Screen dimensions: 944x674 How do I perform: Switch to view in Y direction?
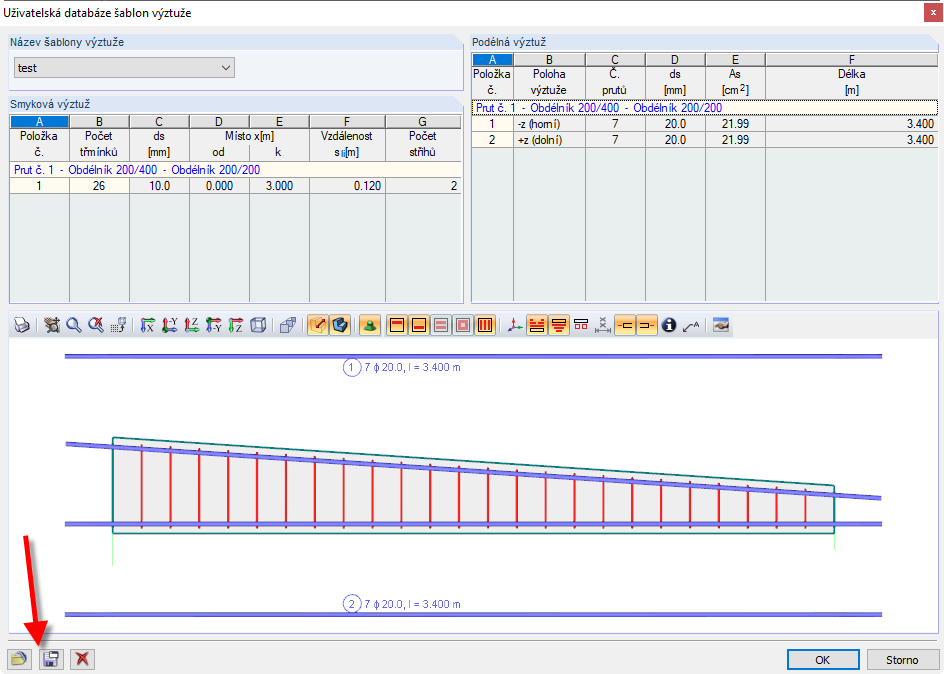click(x=170, y=326)
